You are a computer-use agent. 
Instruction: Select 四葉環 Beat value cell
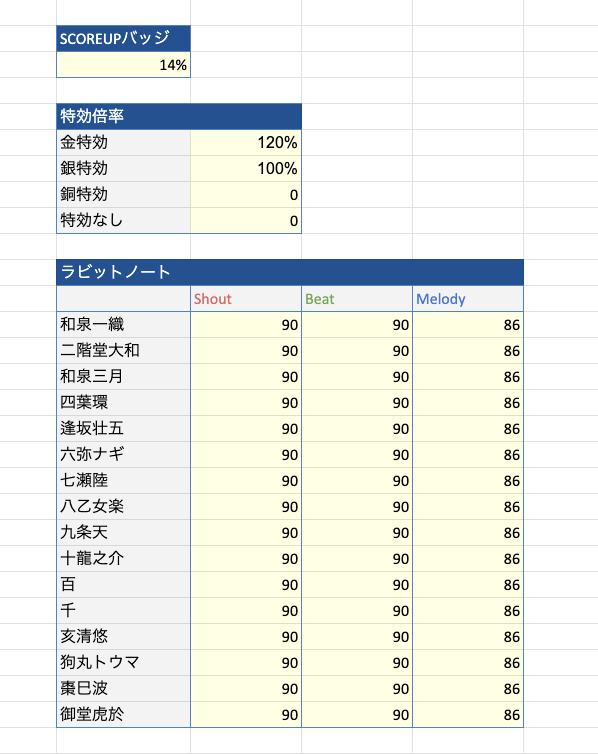click(357, 402)
